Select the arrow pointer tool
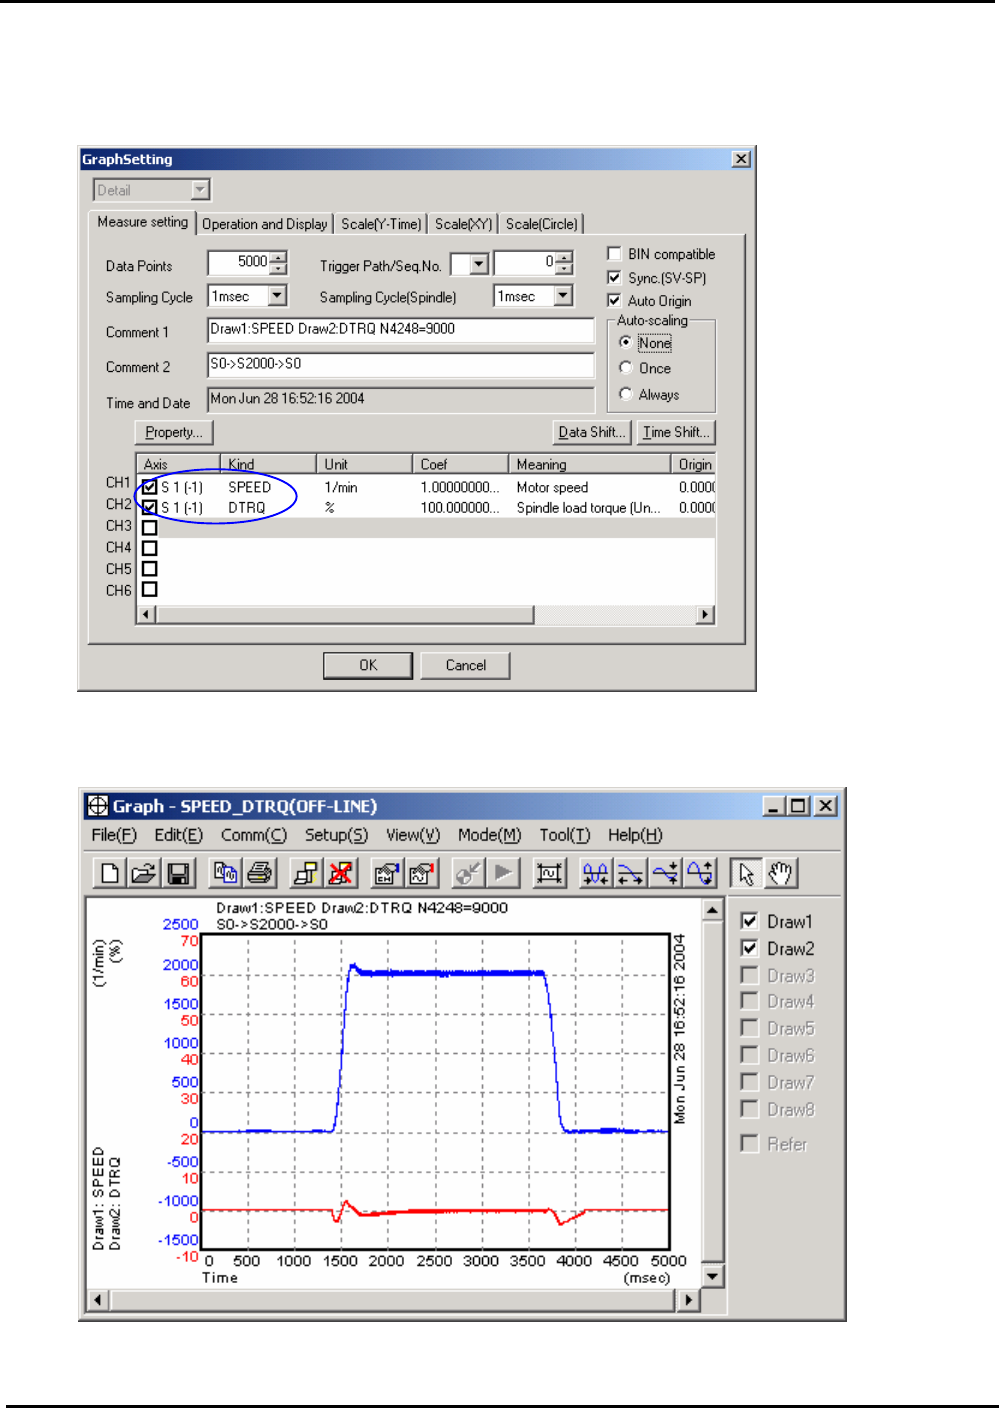 [x=746, y=873]
